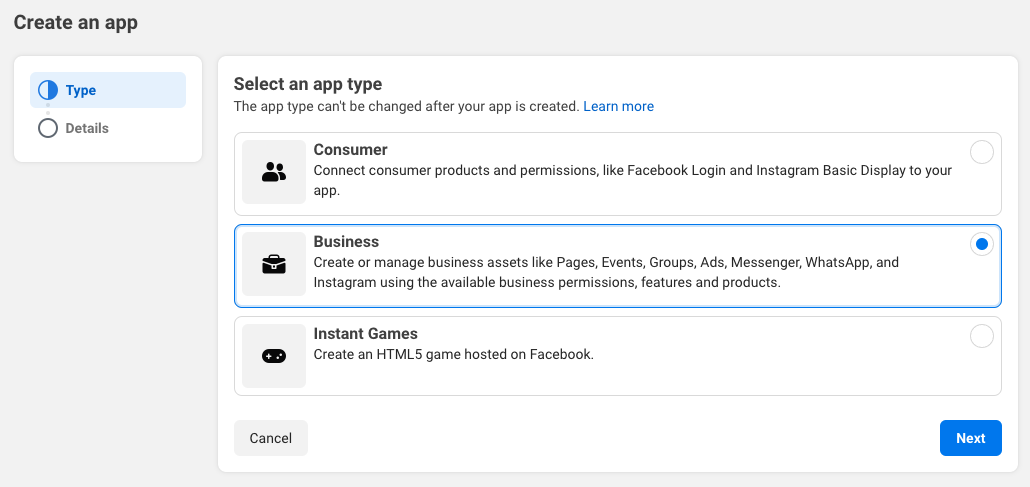Open the Learn more link
1030x487 pixels.
point(618,106)
